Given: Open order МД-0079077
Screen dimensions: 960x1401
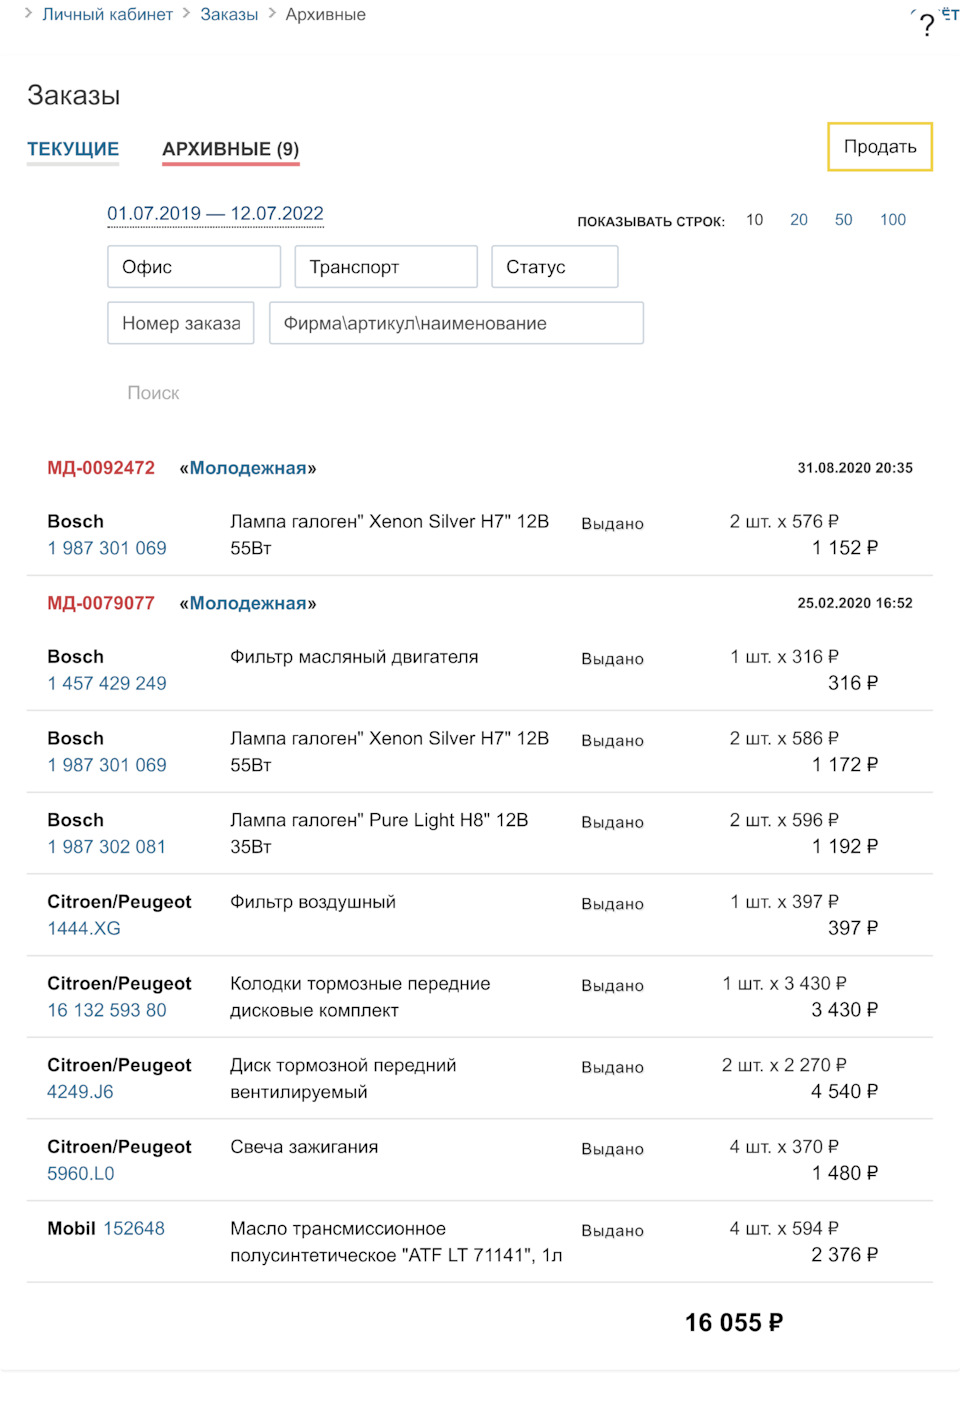Looking at the screenshot, I should [101, 603].
